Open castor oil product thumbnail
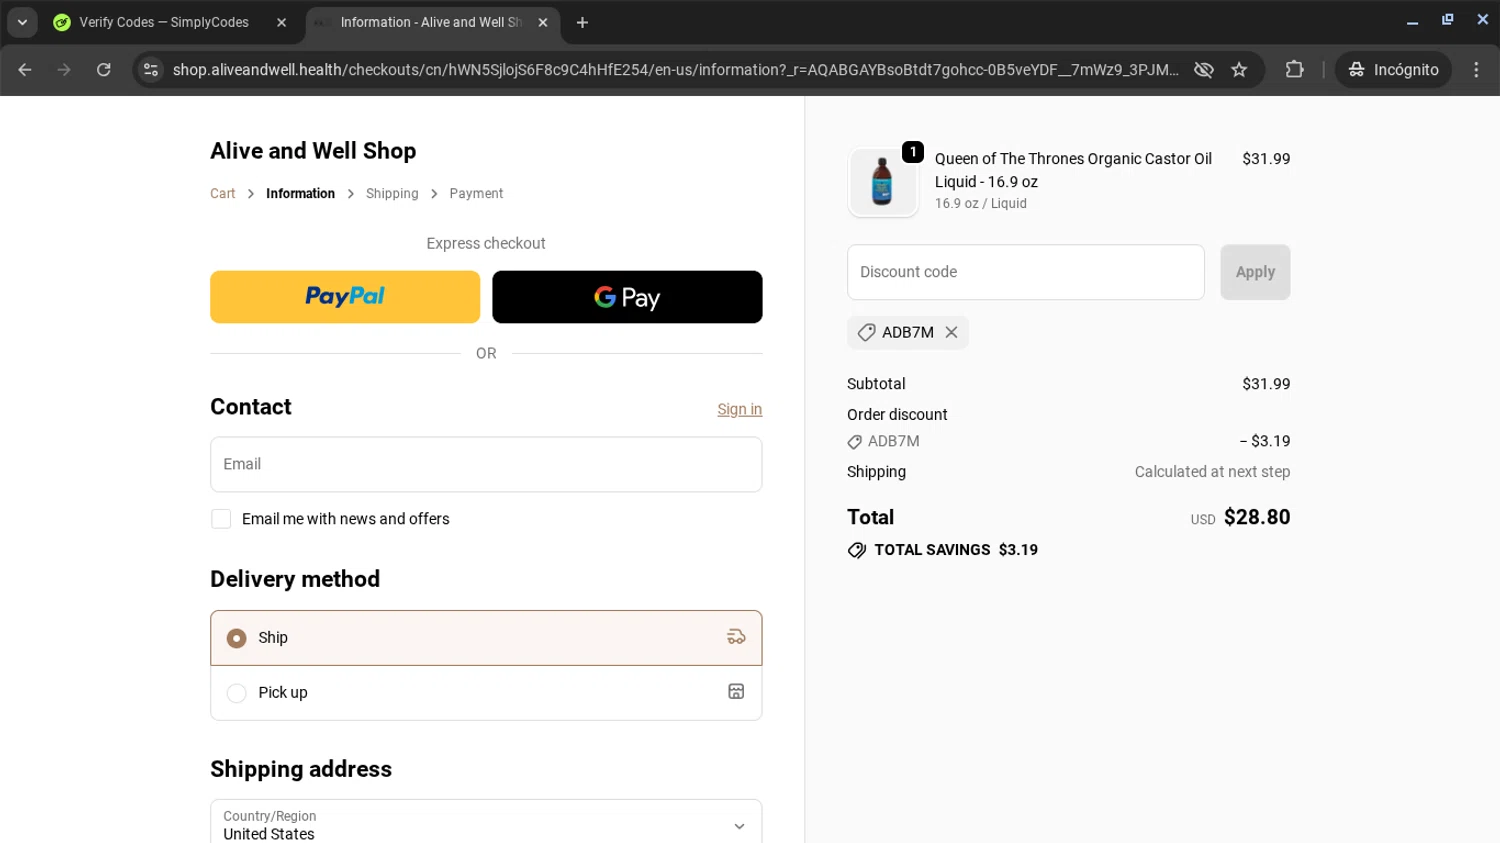Screen dimensions: 1500x843 coord(882,182)
